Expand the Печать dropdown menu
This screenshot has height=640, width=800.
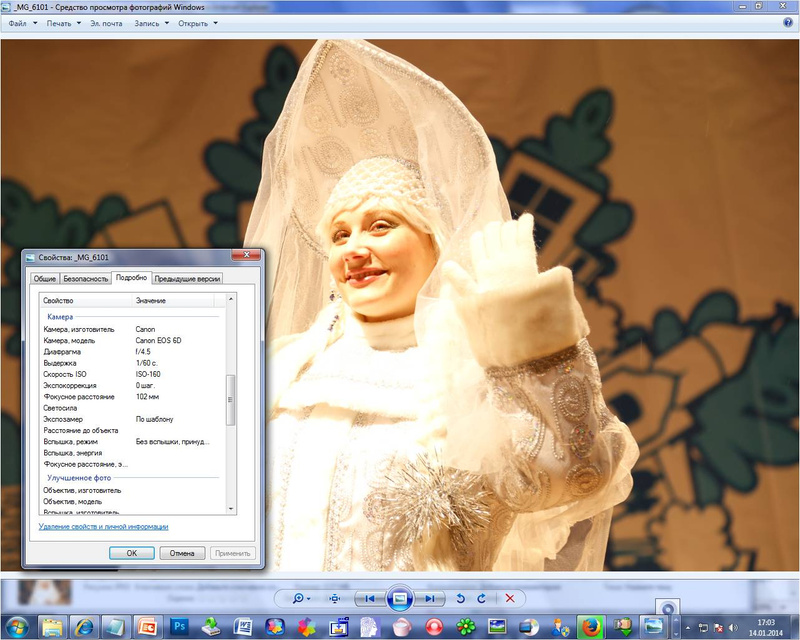point(61,22)
